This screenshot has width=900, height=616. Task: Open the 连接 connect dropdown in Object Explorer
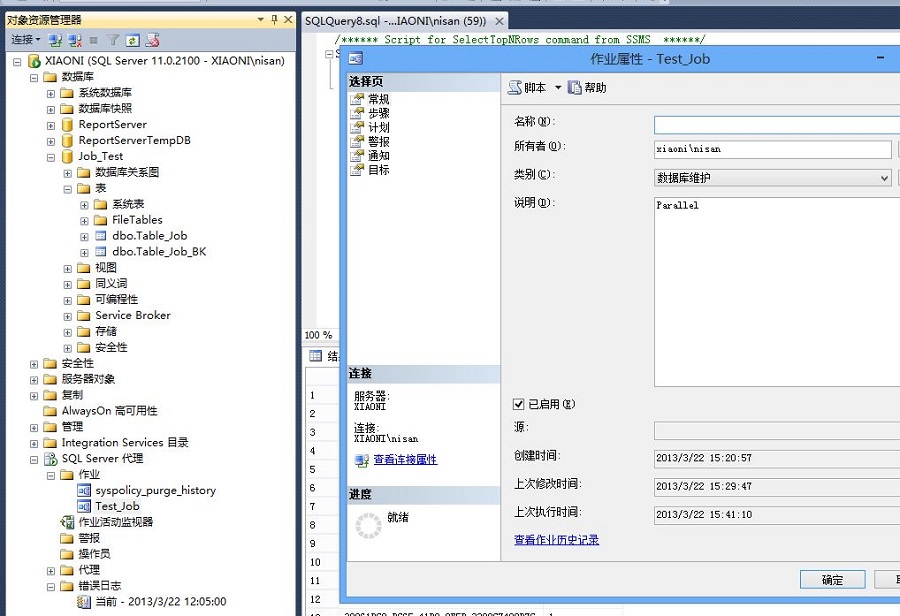(26, 40)
